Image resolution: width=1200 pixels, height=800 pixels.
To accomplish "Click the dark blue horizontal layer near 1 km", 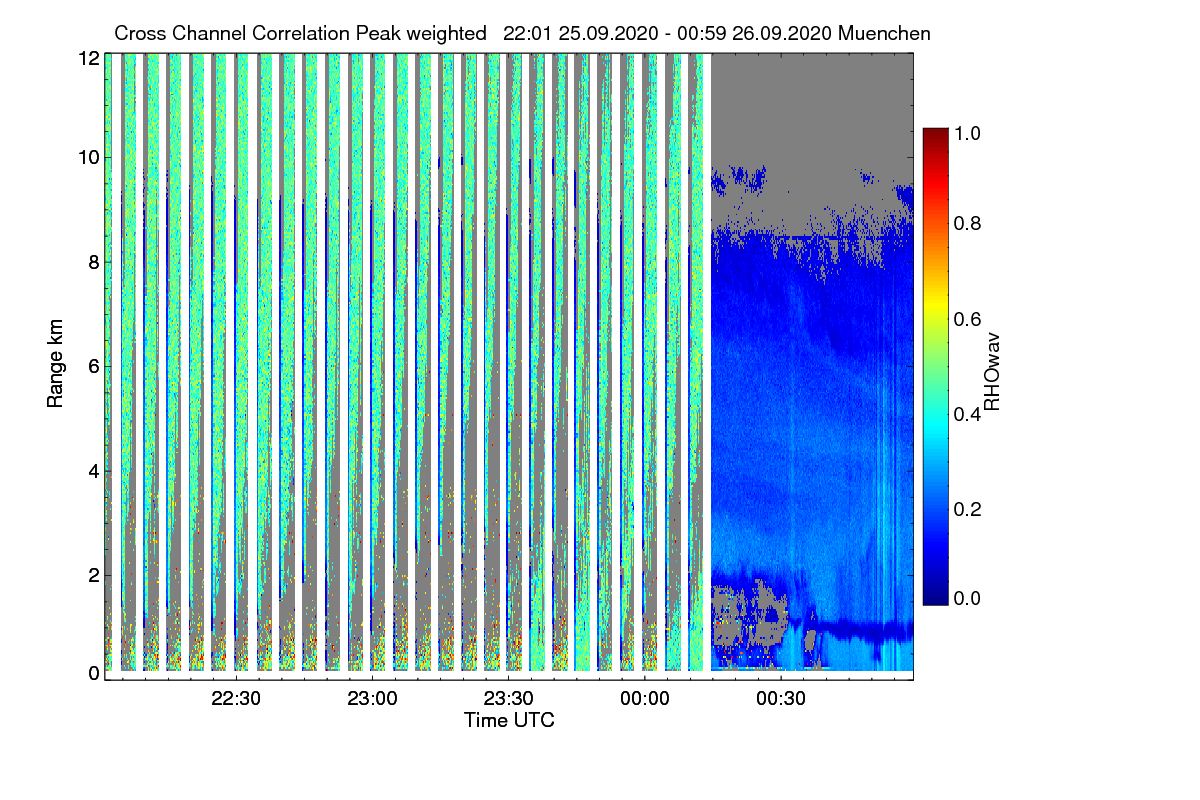I will click(865, 630).
